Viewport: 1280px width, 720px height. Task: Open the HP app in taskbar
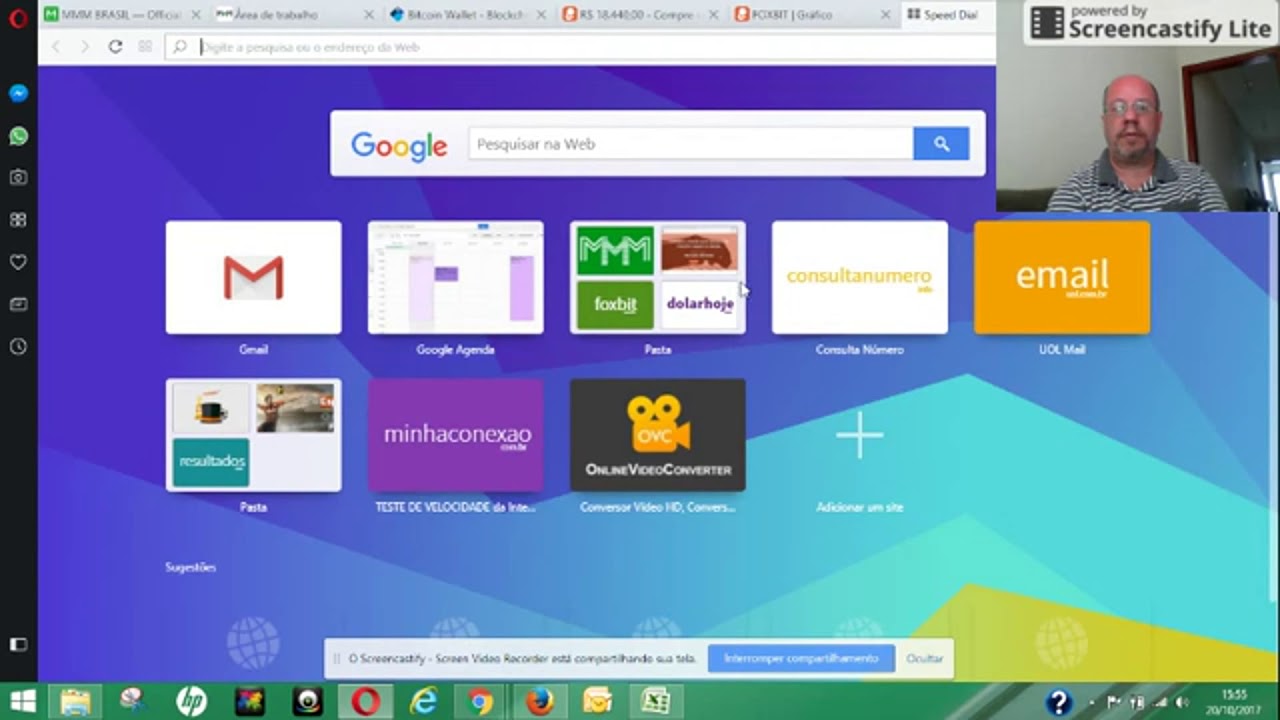[191, 701]
